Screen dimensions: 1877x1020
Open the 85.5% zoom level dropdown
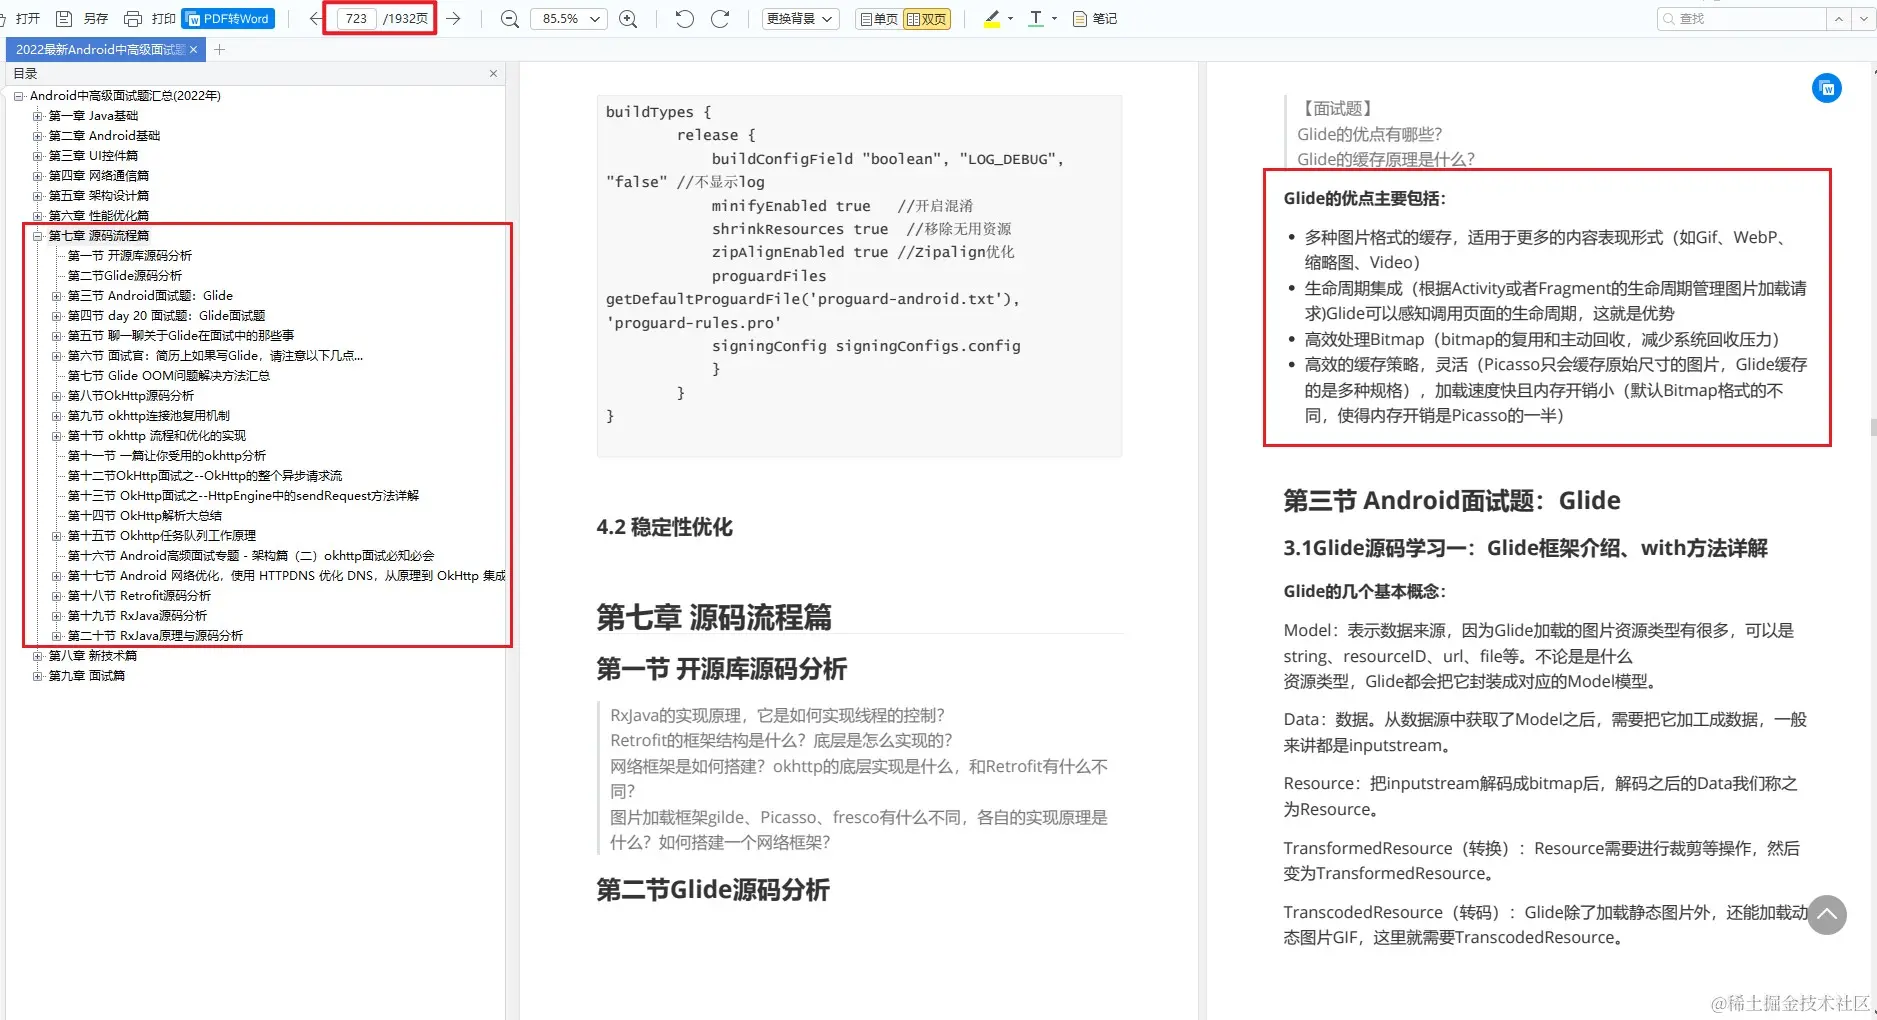567,18
